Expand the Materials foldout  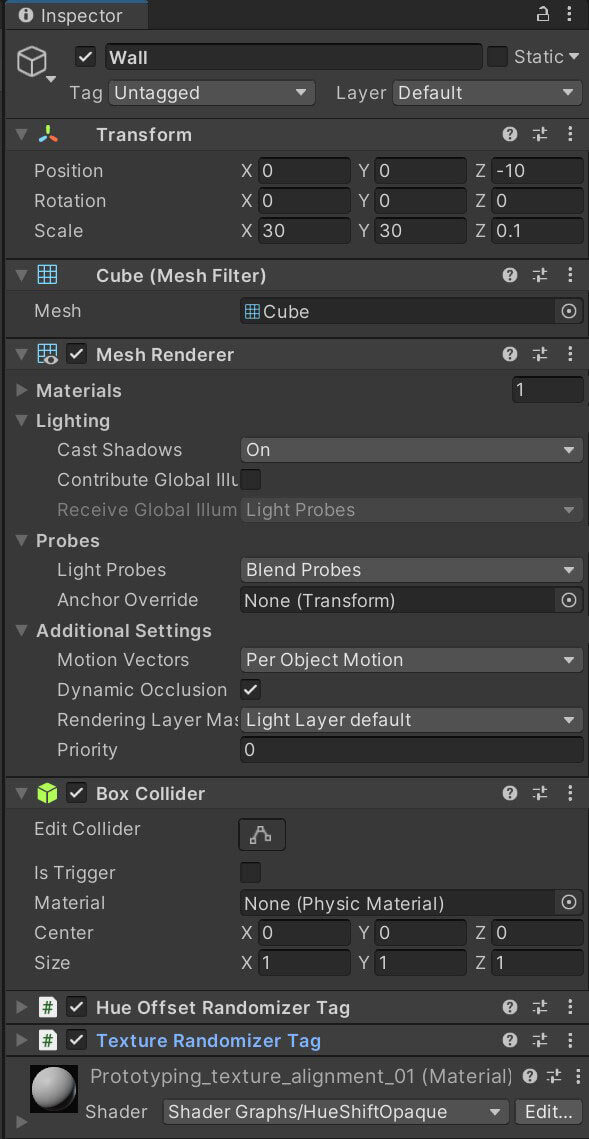pyautogui.click(x=22, y=391)
